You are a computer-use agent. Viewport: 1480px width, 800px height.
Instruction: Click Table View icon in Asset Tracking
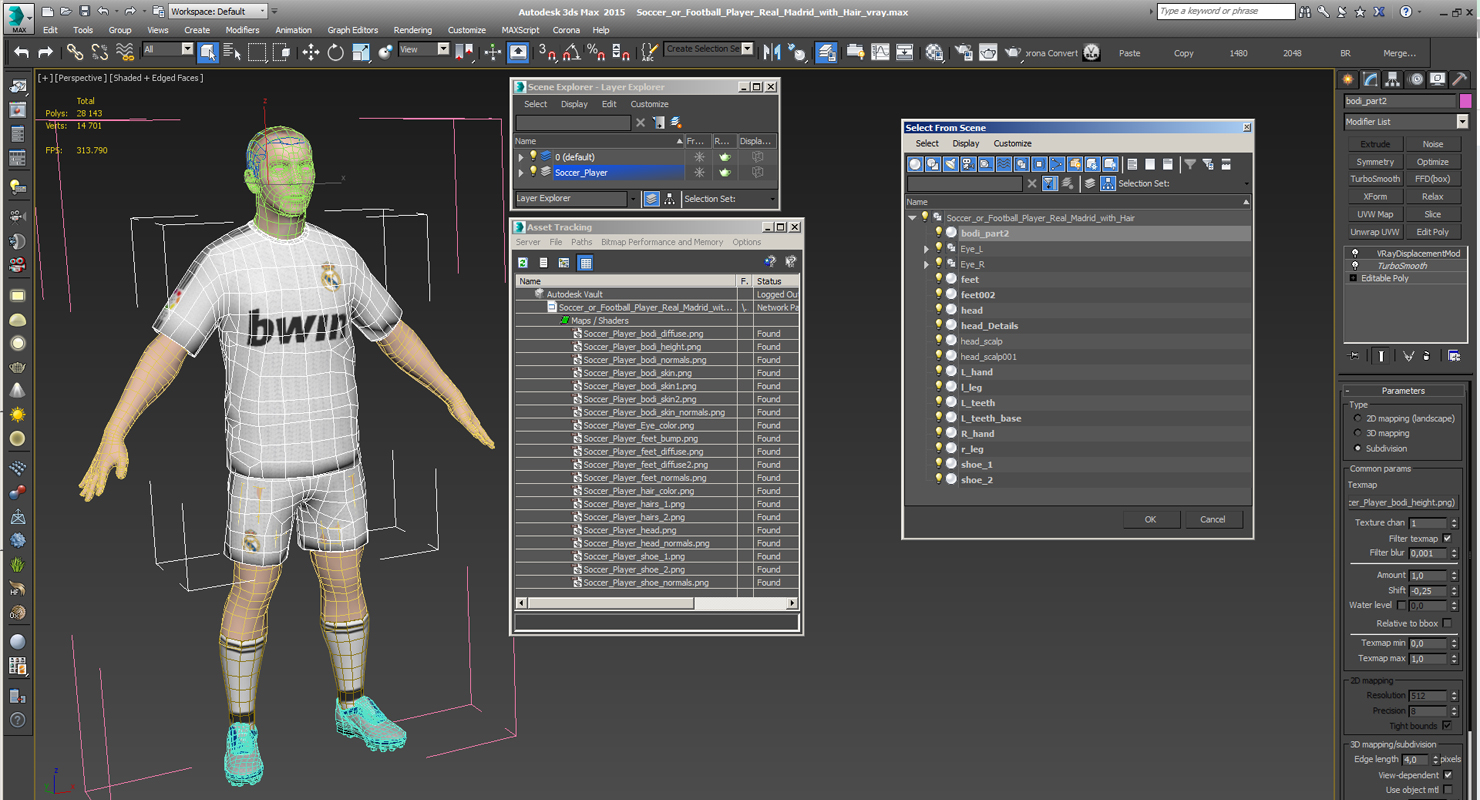click(586, 262)
